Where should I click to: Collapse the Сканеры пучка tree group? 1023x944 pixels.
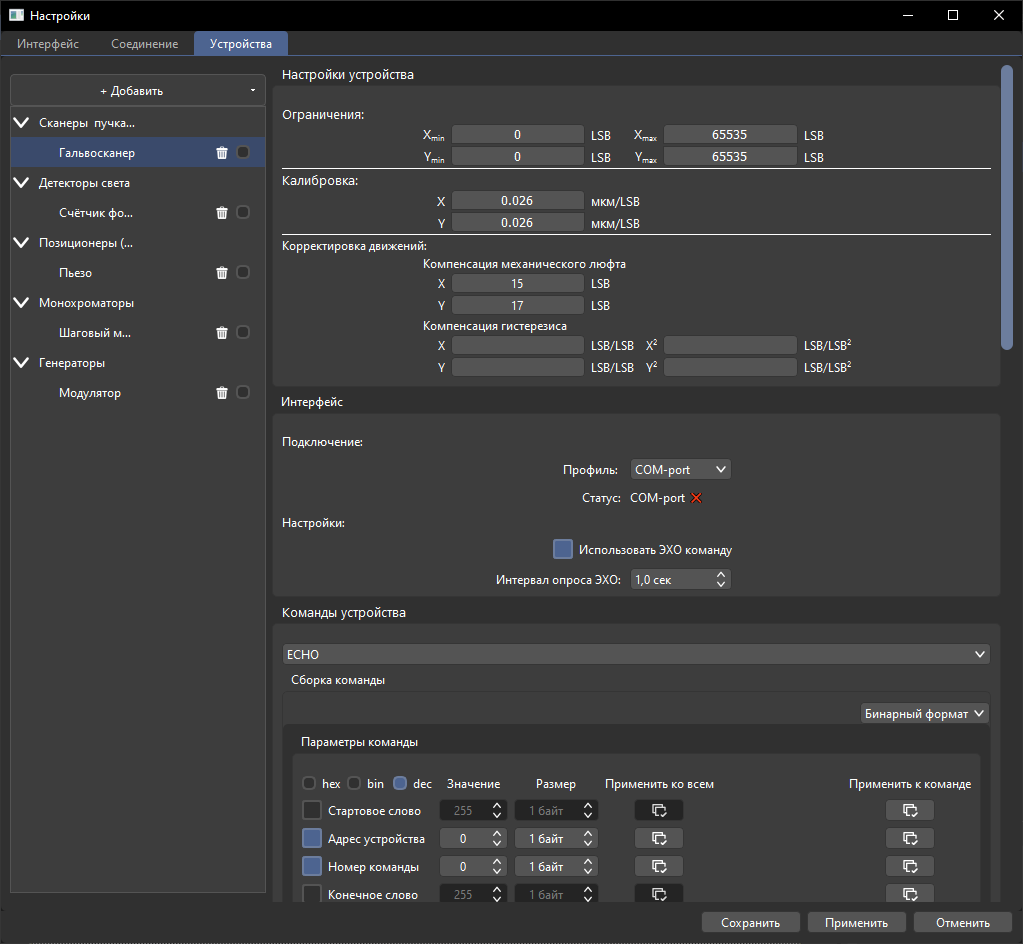[x=22, y=123]
